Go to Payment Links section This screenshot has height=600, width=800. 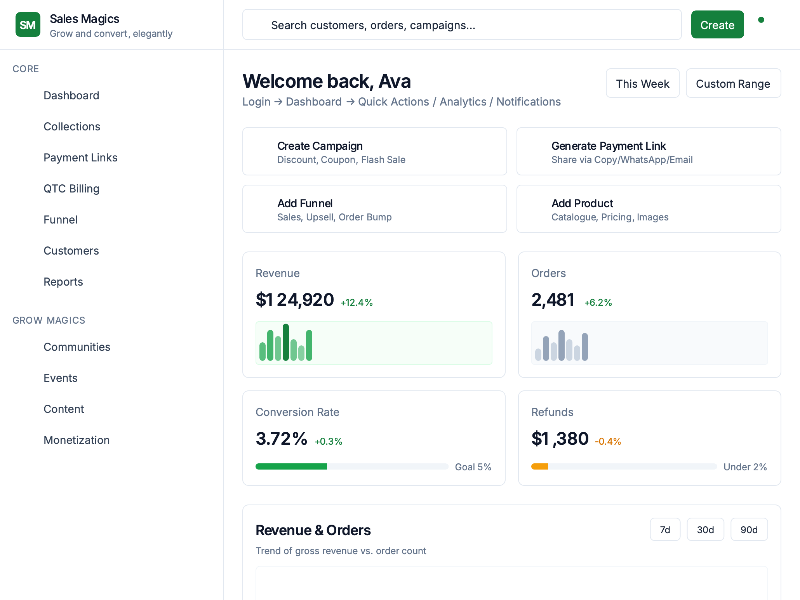pos(80,157)
